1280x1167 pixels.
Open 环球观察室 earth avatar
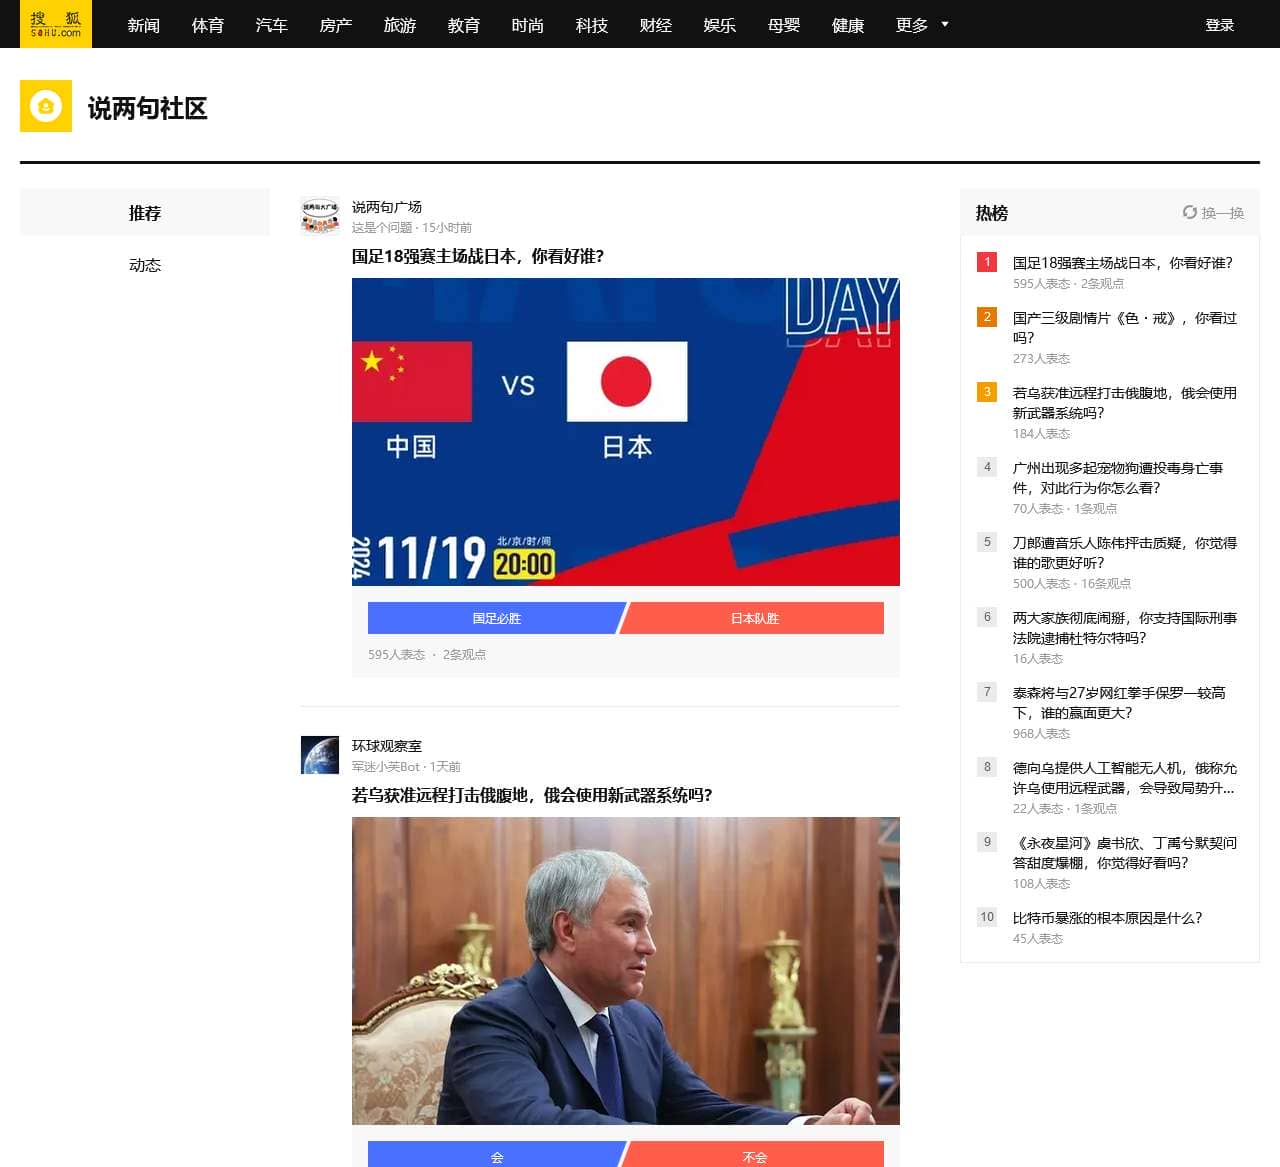(320, 755)
